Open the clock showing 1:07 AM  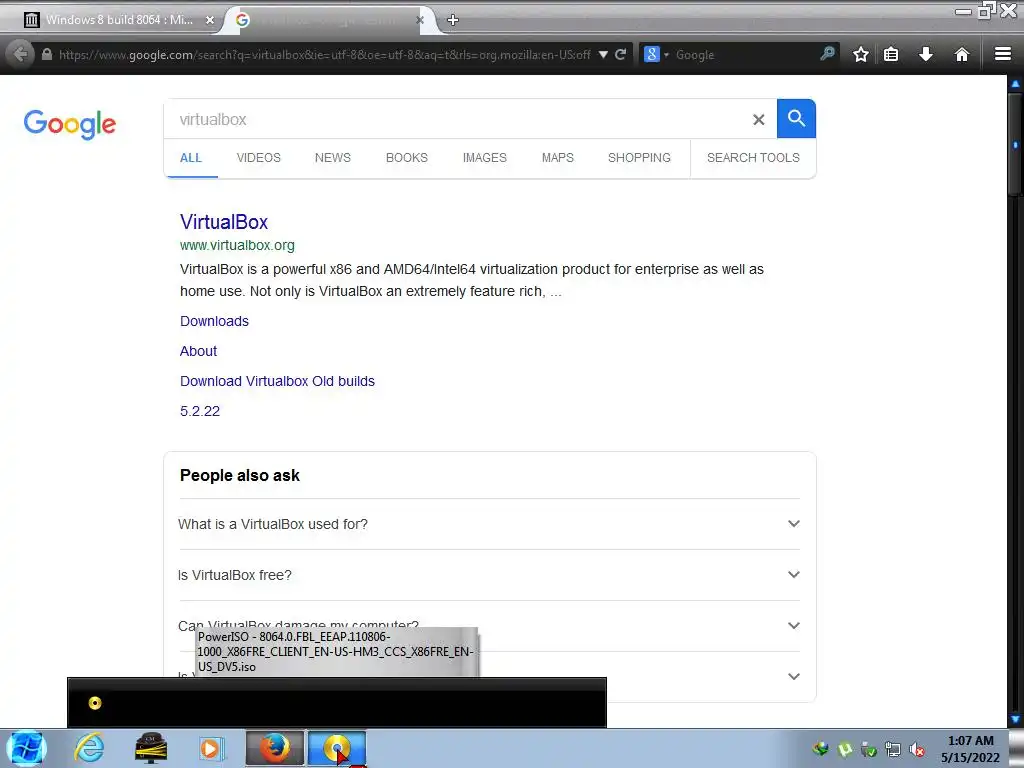point(970,749)
